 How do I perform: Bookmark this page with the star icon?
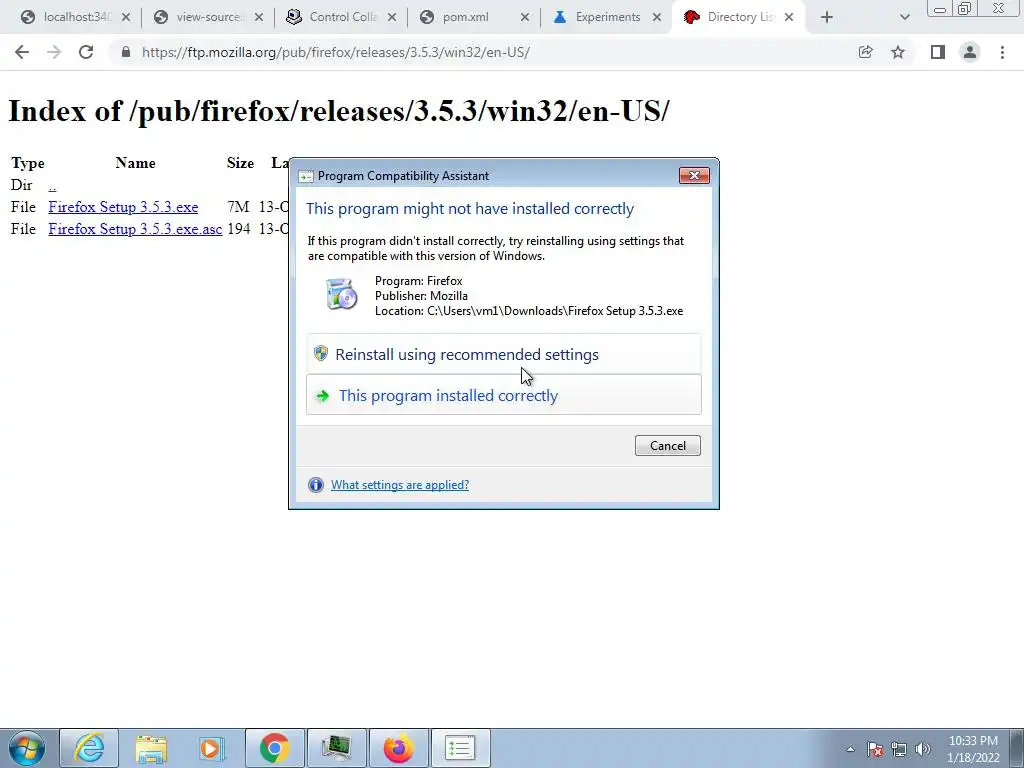coord(898,52)
